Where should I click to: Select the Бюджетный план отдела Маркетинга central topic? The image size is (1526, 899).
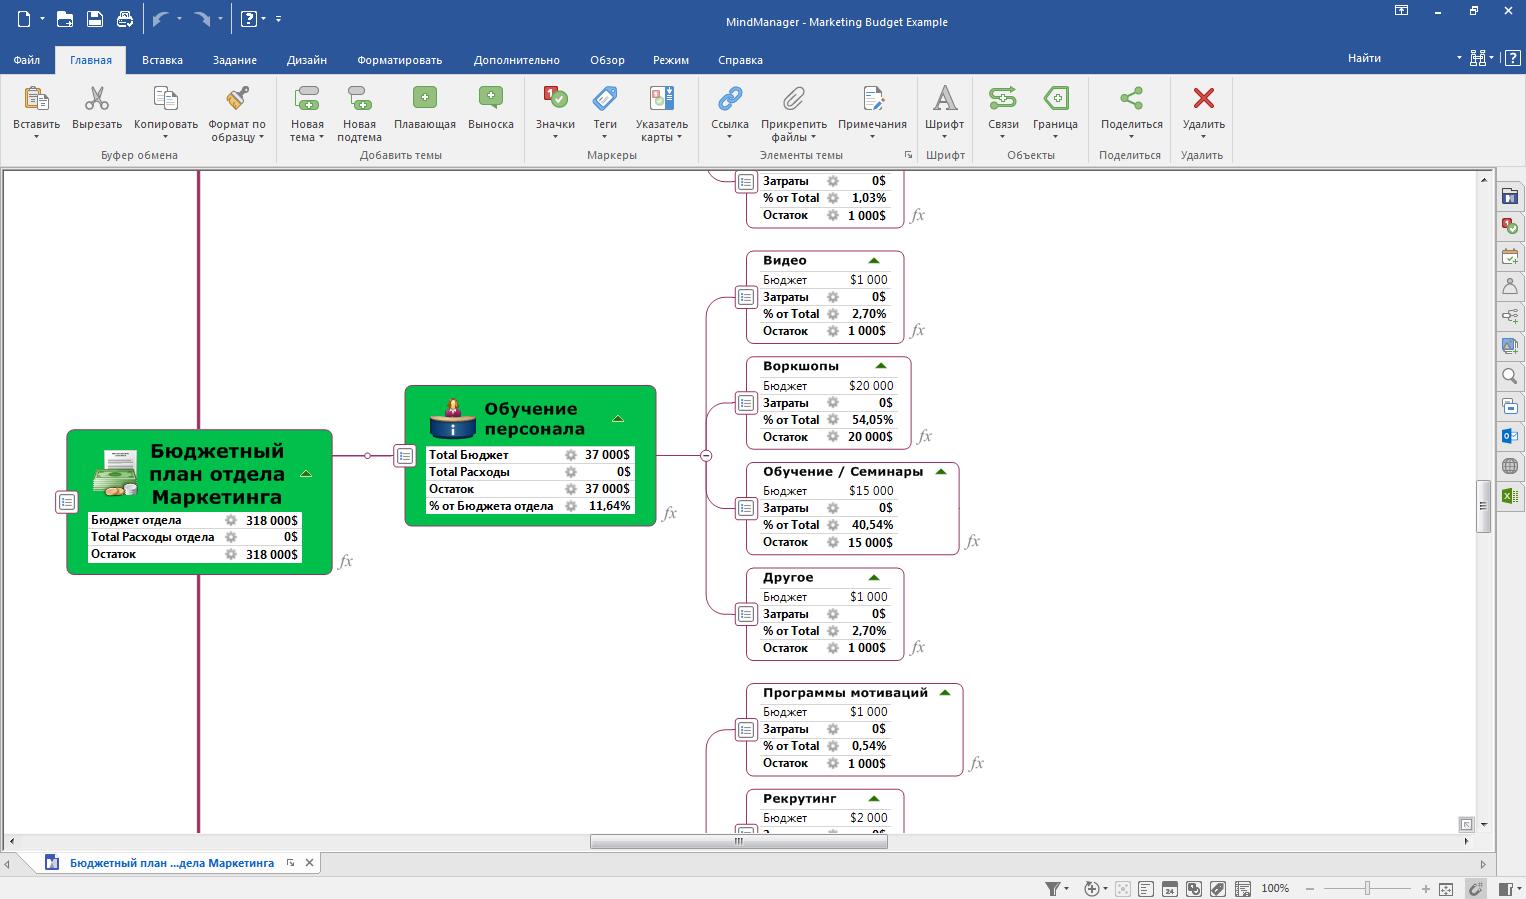(199, 502)
